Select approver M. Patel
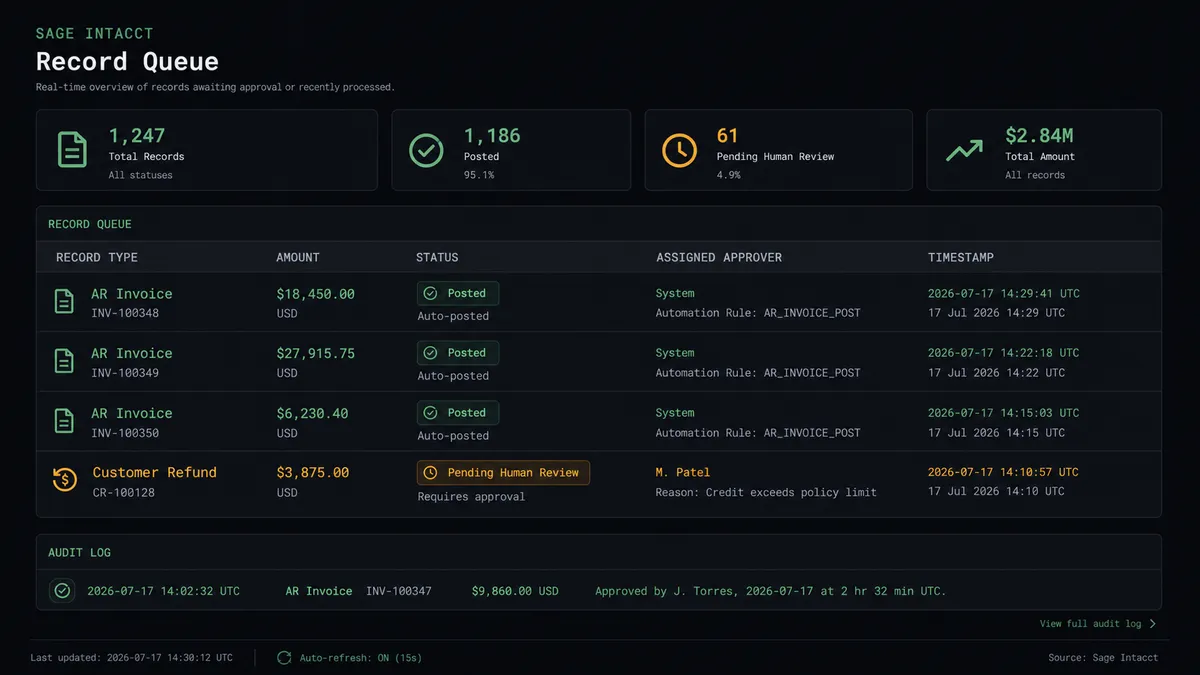Screen dimensions: 1200x675 coord(683,472)
